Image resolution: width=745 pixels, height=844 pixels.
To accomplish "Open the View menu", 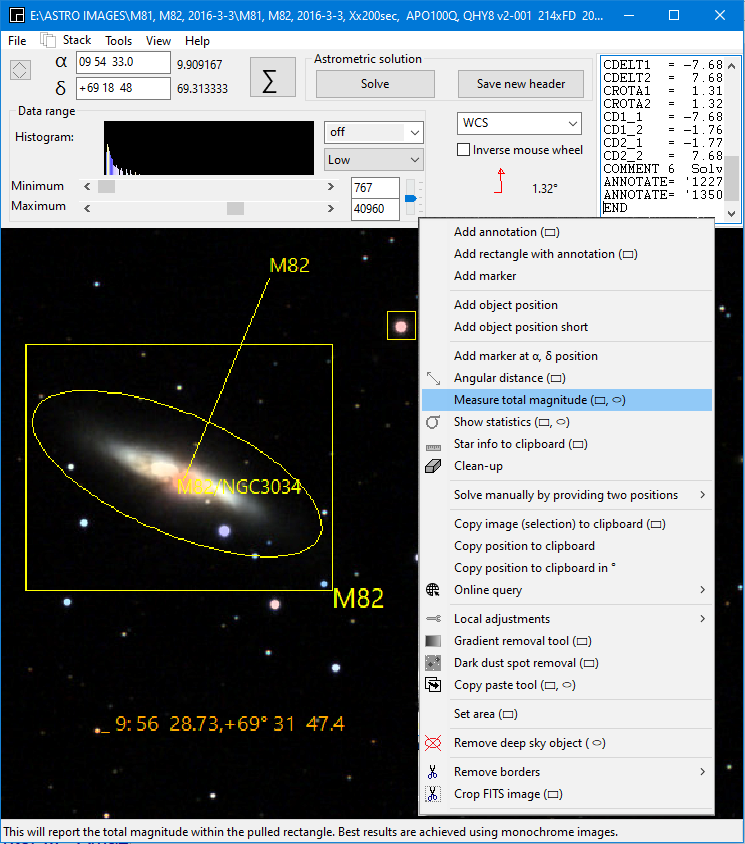I will pos(158,40).
